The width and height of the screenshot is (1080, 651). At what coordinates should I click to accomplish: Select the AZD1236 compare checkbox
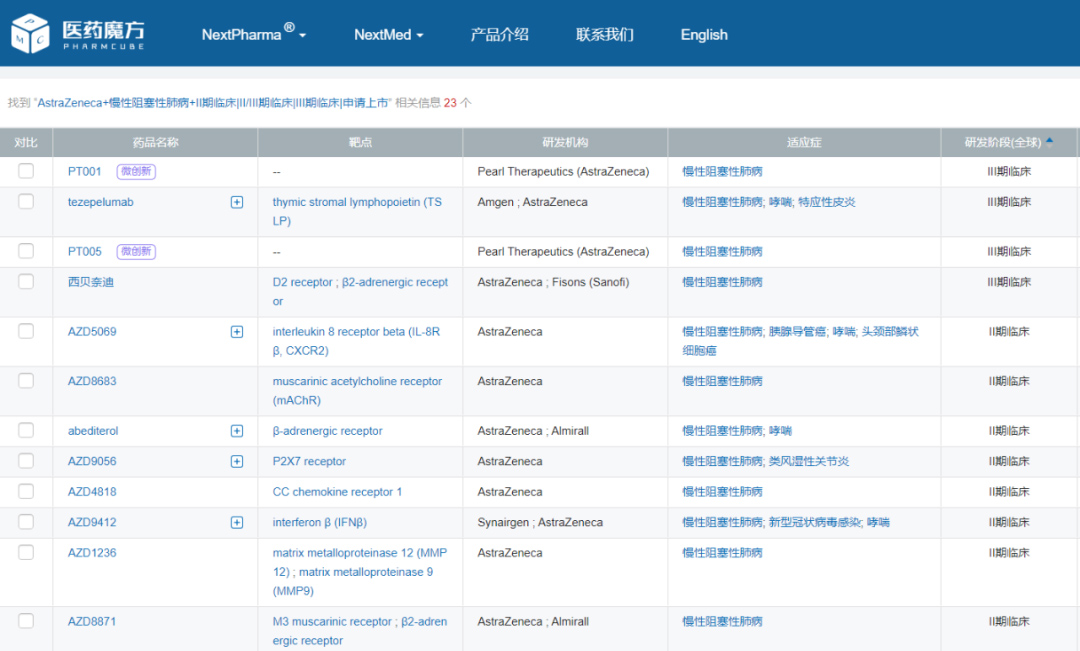(x=26, y=552)
